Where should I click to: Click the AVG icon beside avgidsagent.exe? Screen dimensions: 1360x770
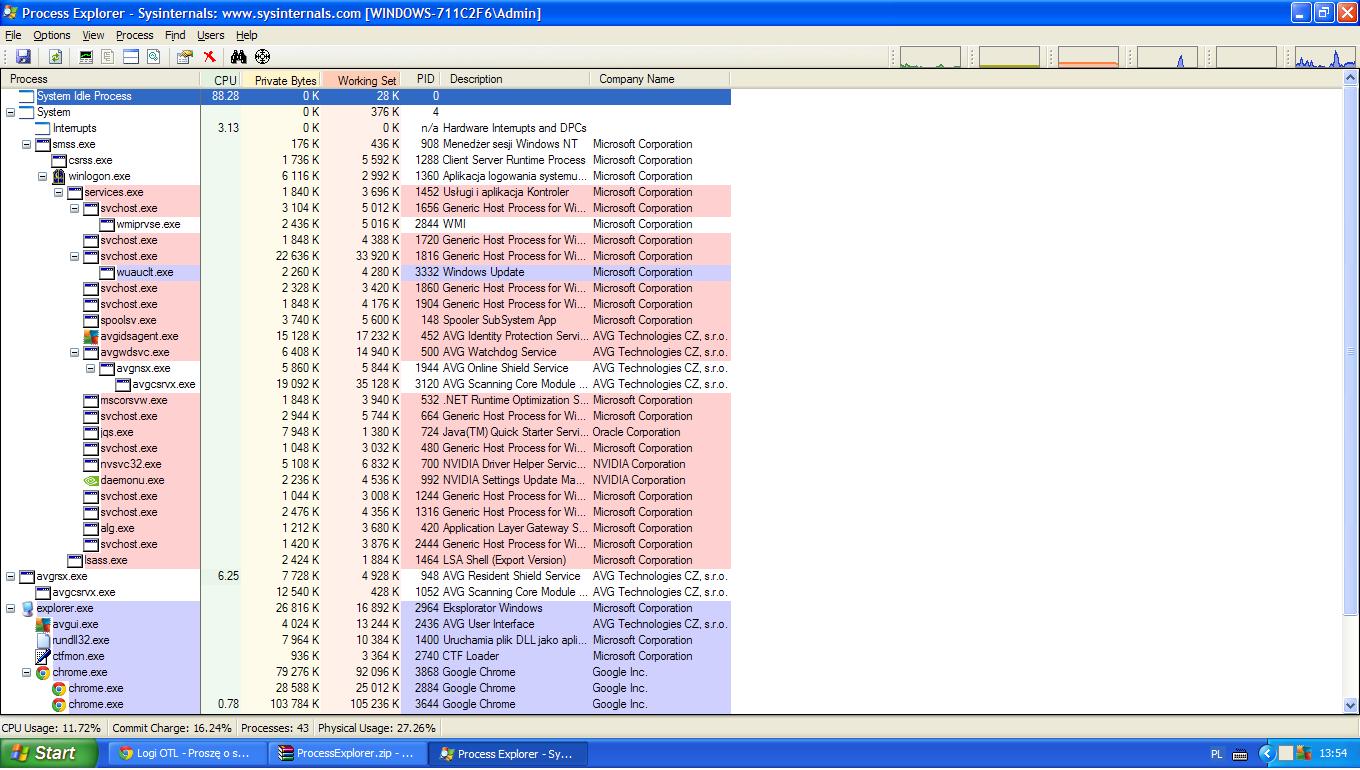(x=92, y=336)
